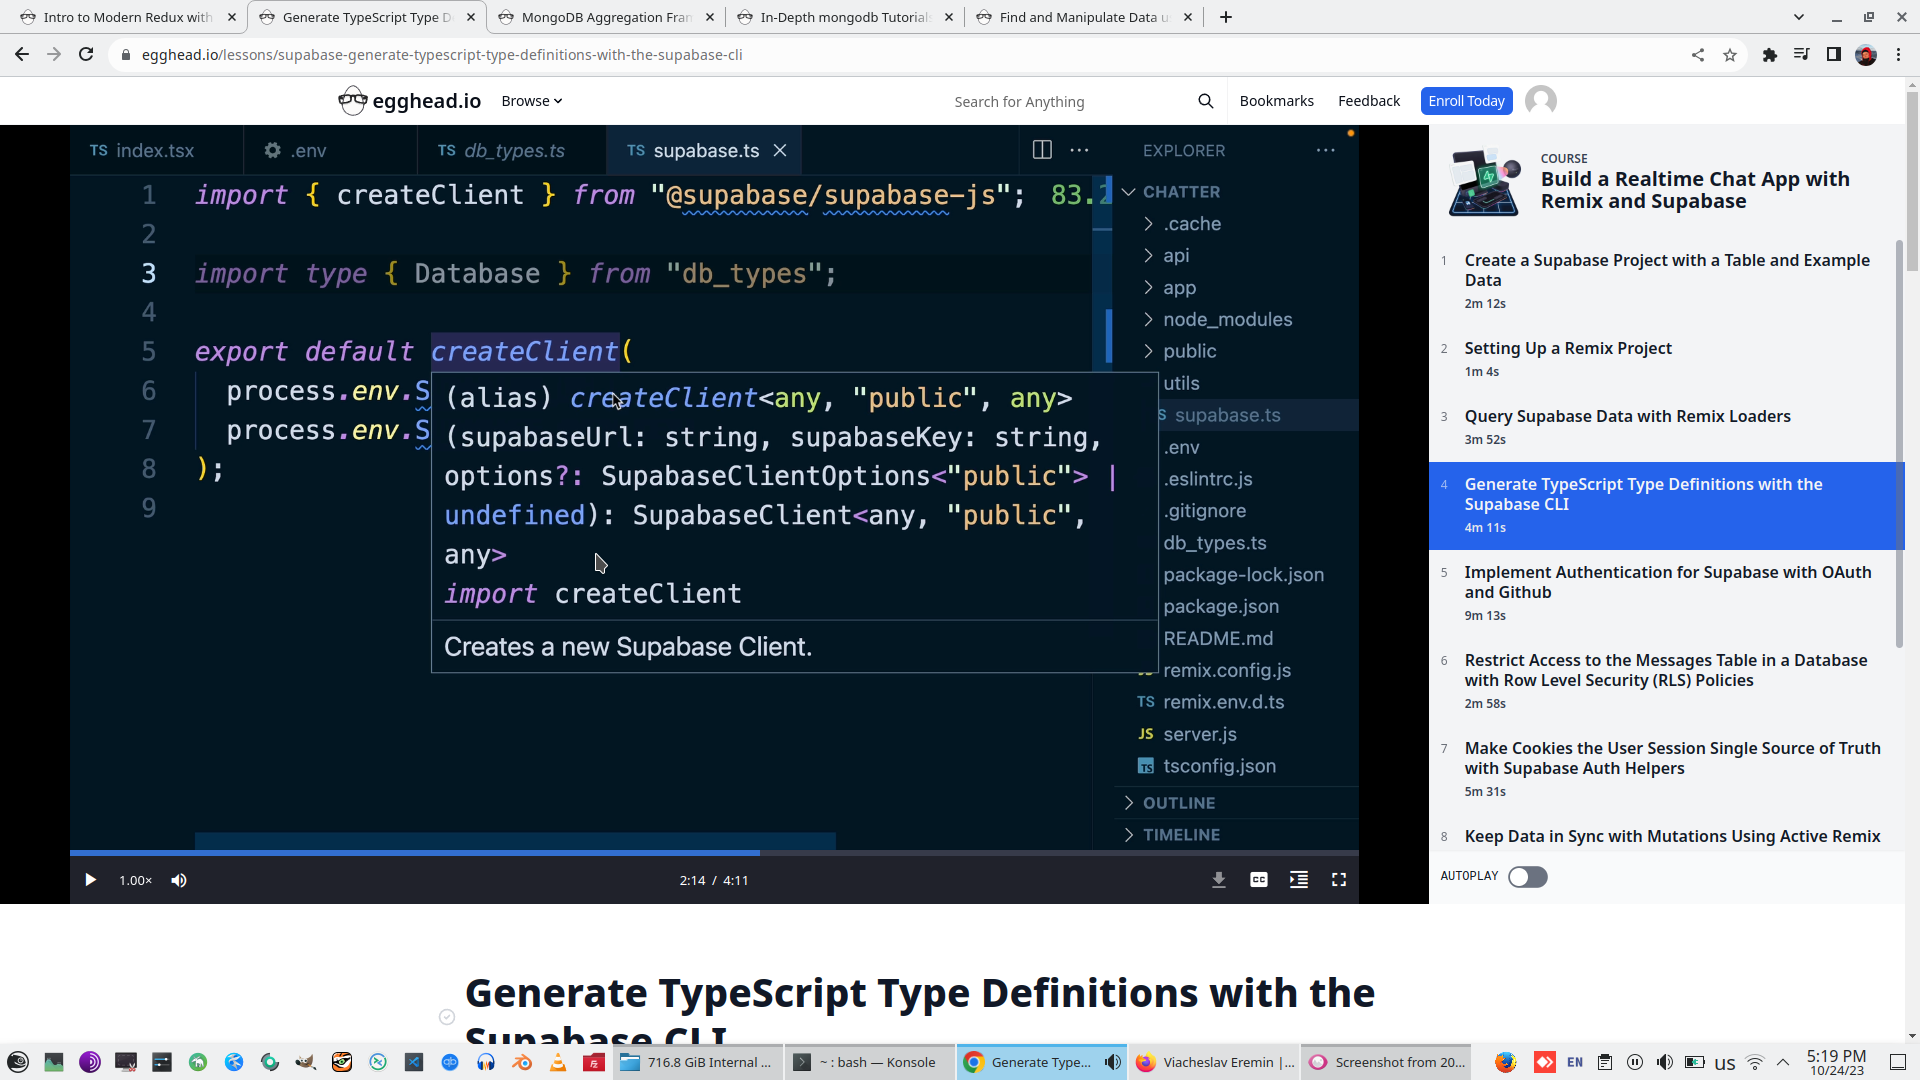Show hidden system tray icons
Viewport: 1920px width, 1080px height.
(x=1783, y=1062)
